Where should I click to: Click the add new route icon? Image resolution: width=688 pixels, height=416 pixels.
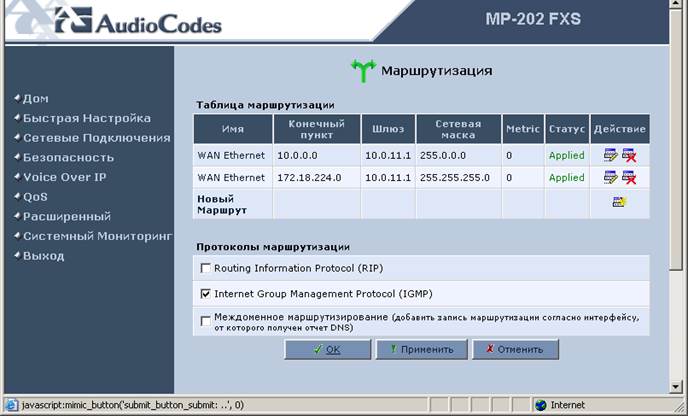[x=620, y=202]
